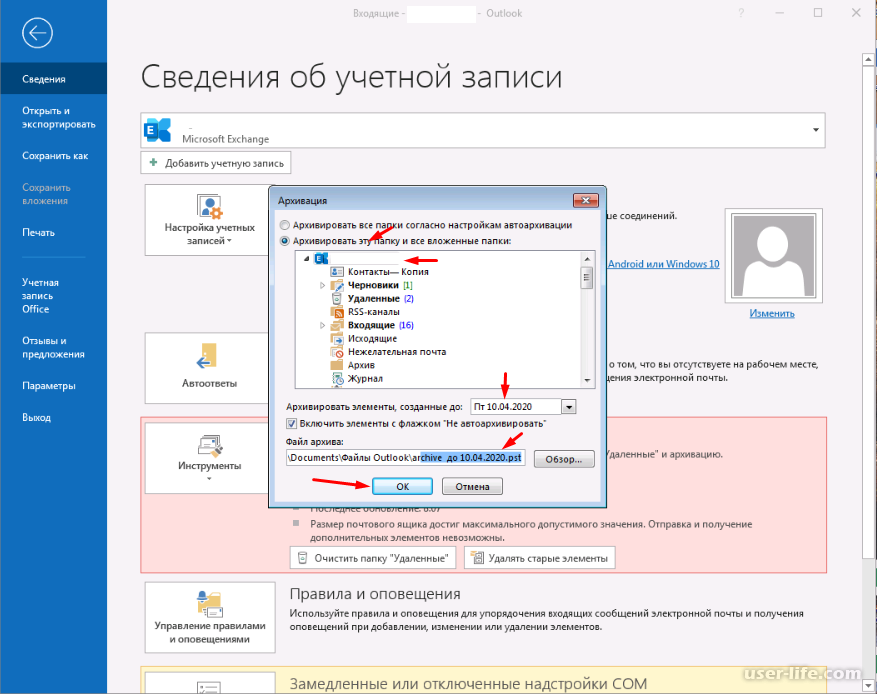Select the Журнал journal icon

coord(337,379)
